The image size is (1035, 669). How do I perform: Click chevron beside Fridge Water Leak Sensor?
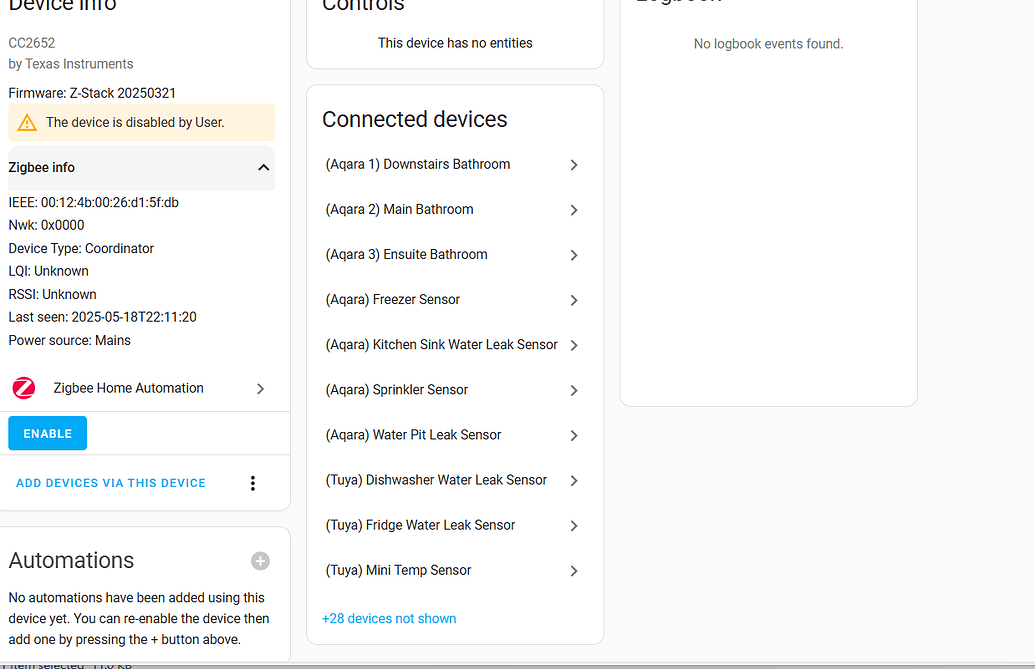[x=574, y=526]
